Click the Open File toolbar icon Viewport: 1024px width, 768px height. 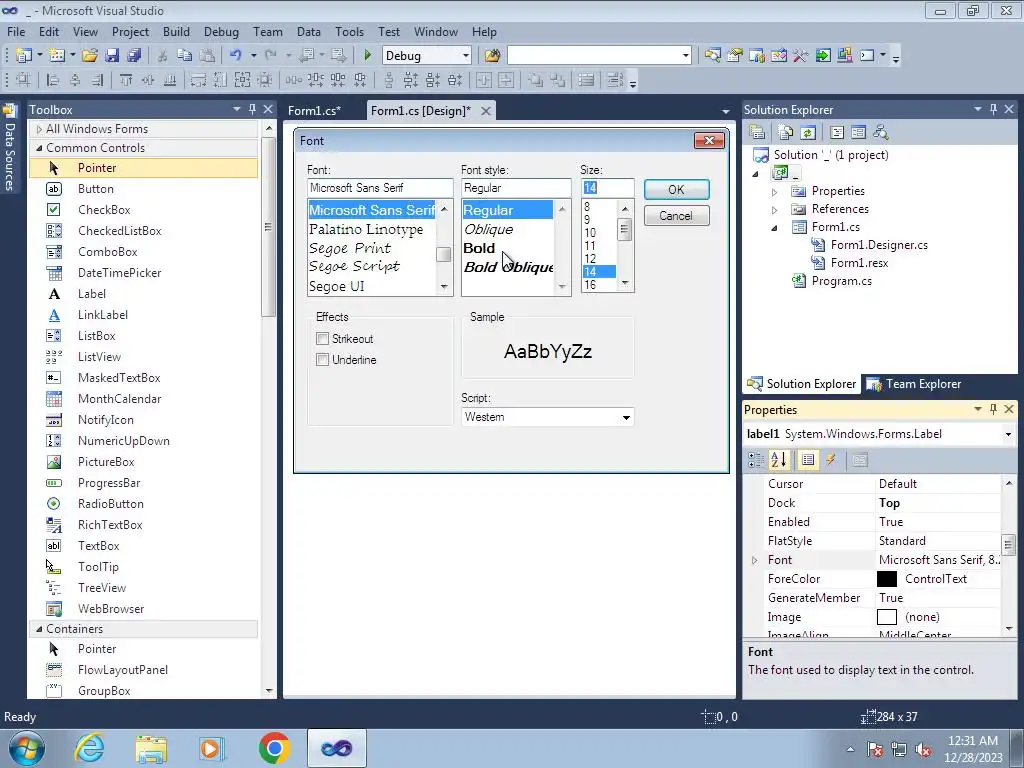90,56
